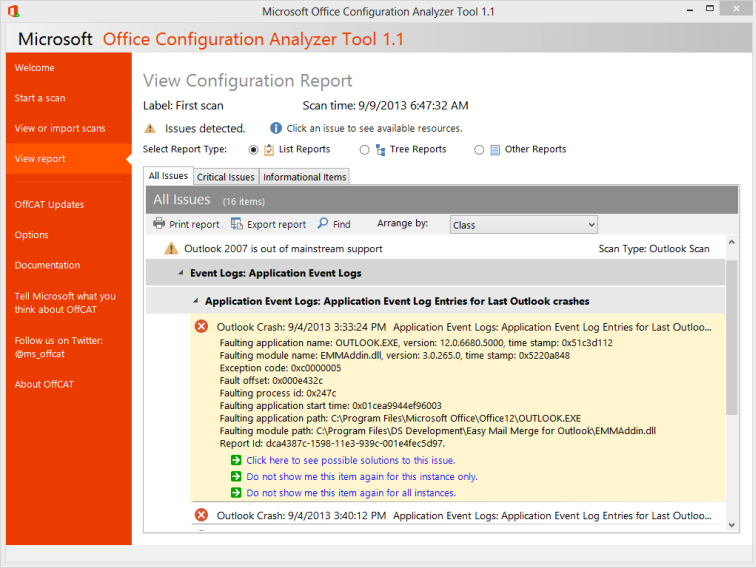Click green arrow next to possible solutions link

(236, 460)
